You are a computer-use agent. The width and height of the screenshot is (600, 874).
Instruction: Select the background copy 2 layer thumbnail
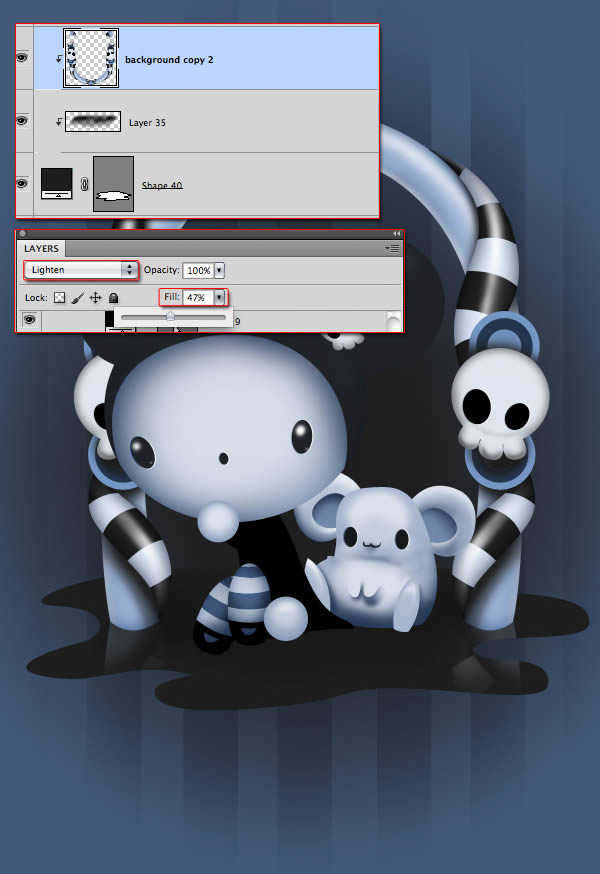(91, 58)
